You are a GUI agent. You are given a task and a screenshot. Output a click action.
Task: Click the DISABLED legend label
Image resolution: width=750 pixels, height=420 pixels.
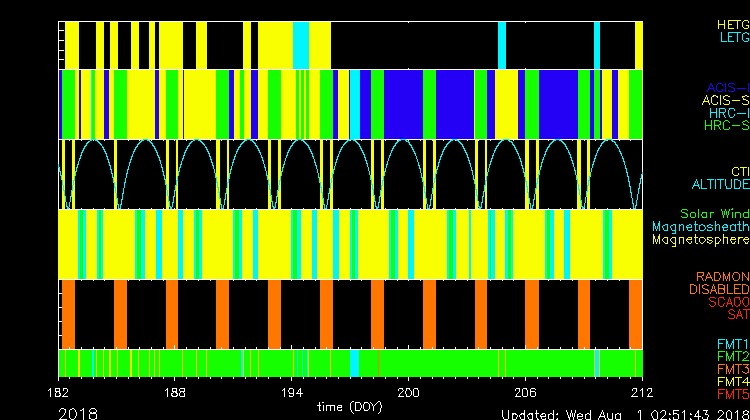[x=717, y=289]
